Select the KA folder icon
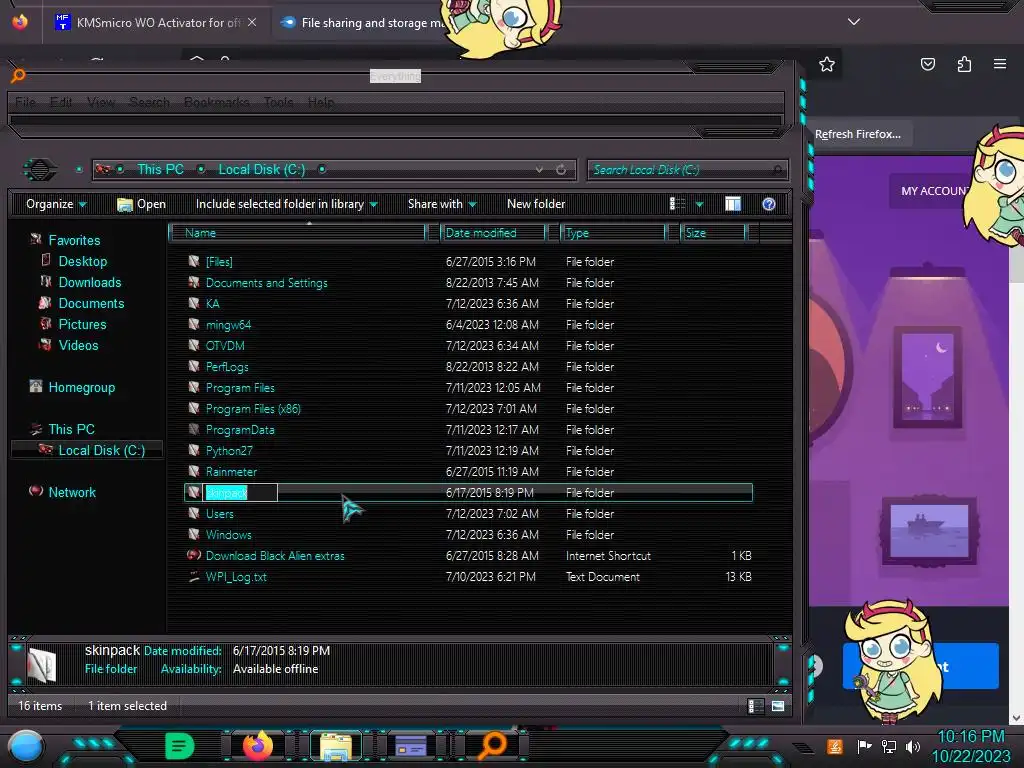This screenshot has height=768, width=1024. [x=194, y=303]
